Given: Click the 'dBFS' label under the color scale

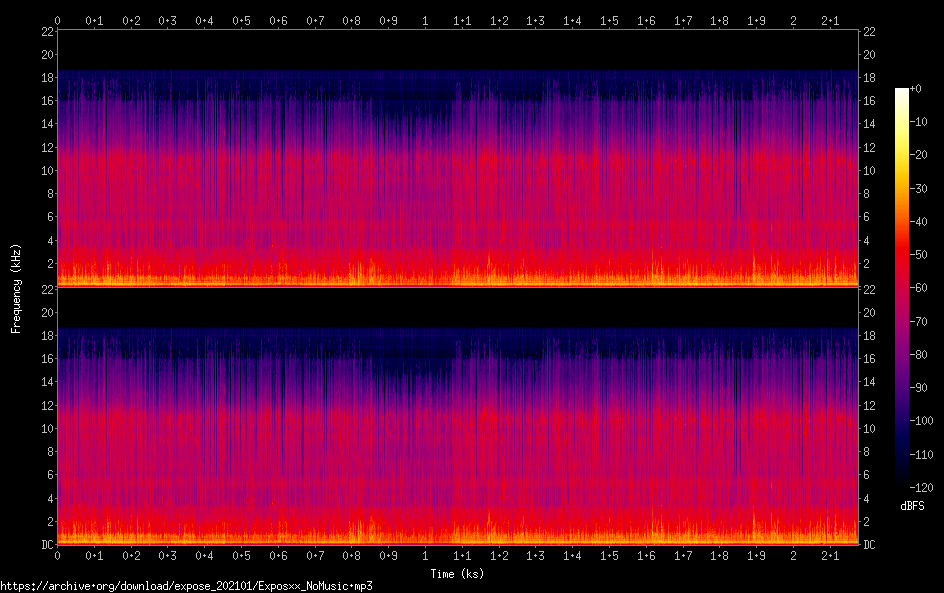Looking at the screenshot, I should tap(912, 506).
